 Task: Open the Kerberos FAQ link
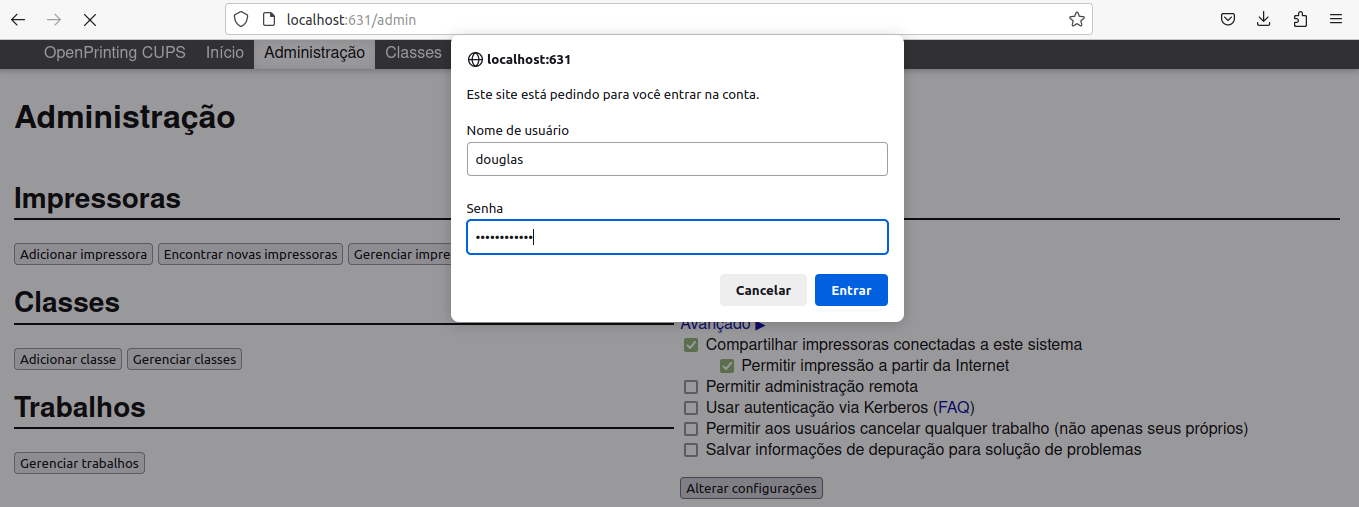click(953, 408)
